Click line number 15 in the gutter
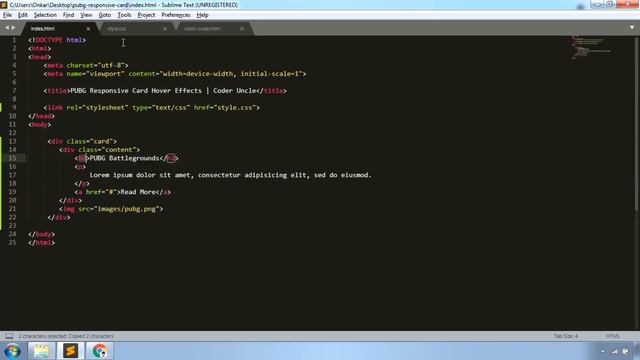This screenshot has width=640, height=360. 13,158
